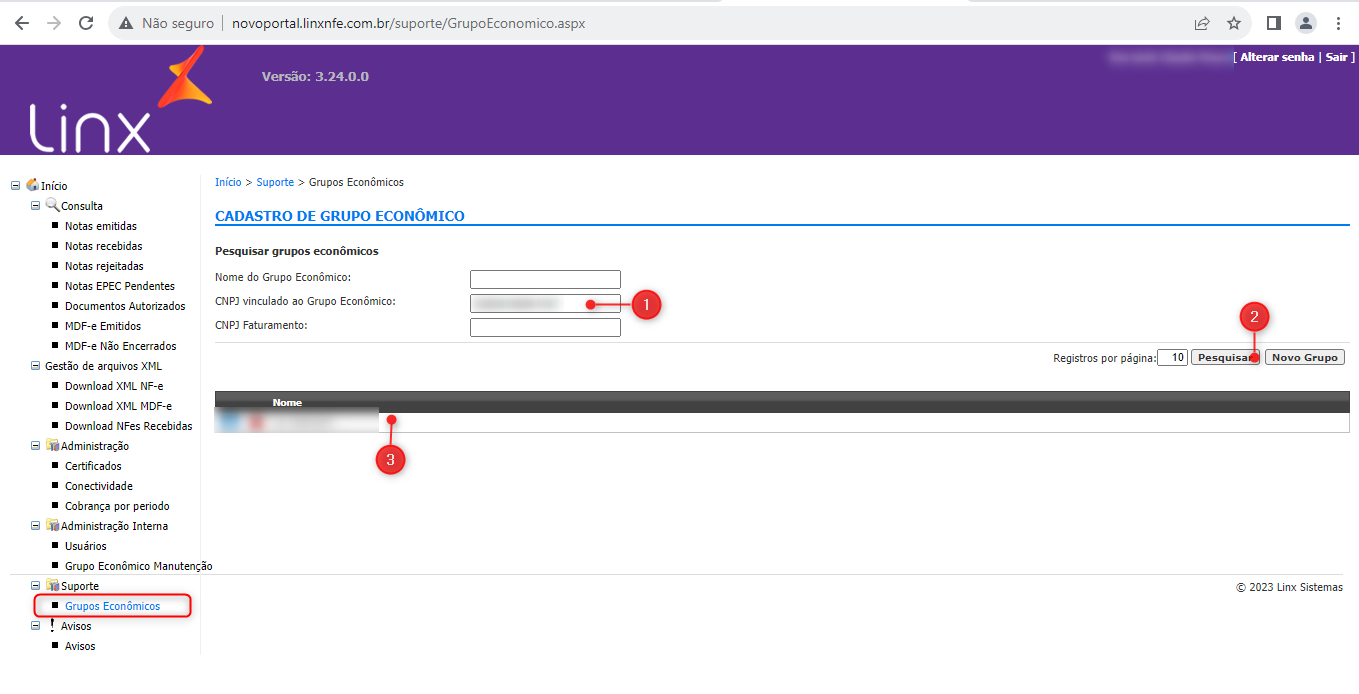Collapse the Início root tree node
The width and height of the screenshot is (1359, 694).
[x=16, y=186]
